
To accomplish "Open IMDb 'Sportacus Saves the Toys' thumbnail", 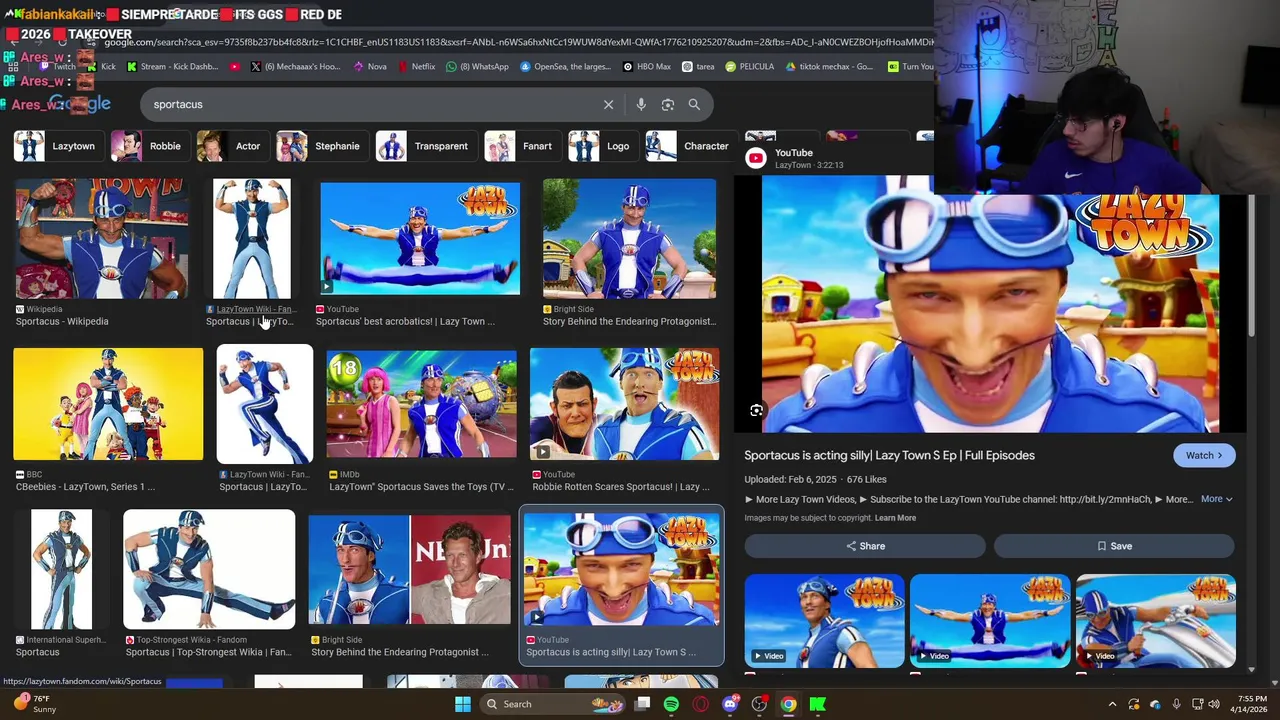I will pyautogui.click(x=421, y=404).
